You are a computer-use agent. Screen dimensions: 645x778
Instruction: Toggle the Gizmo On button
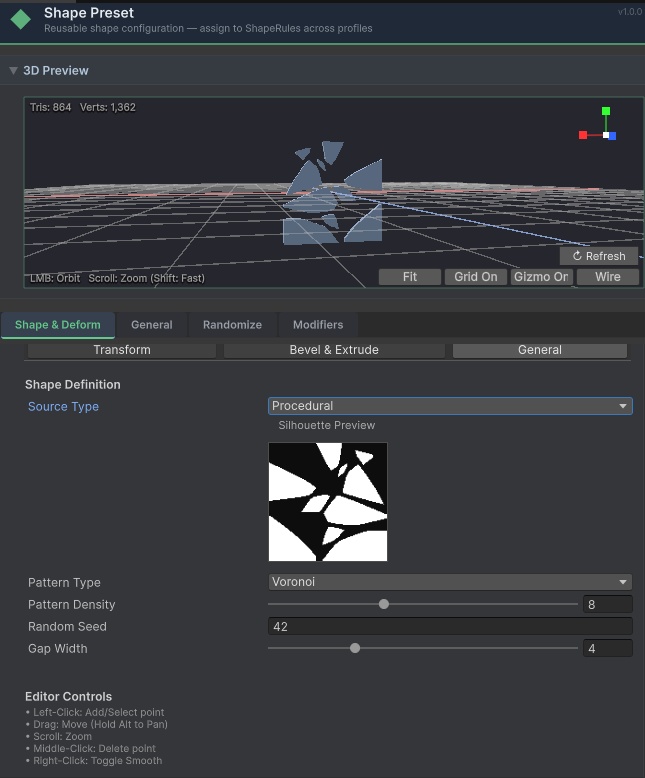540,277
